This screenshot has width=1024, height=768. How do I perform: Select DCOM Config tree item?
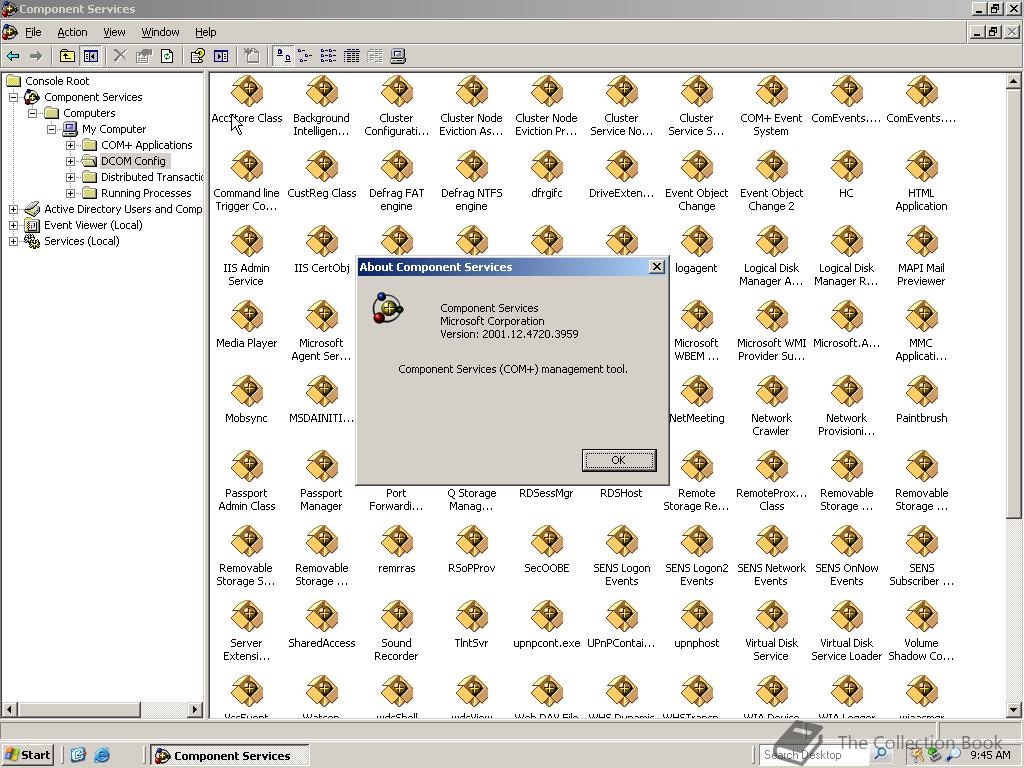coord(133,161)
